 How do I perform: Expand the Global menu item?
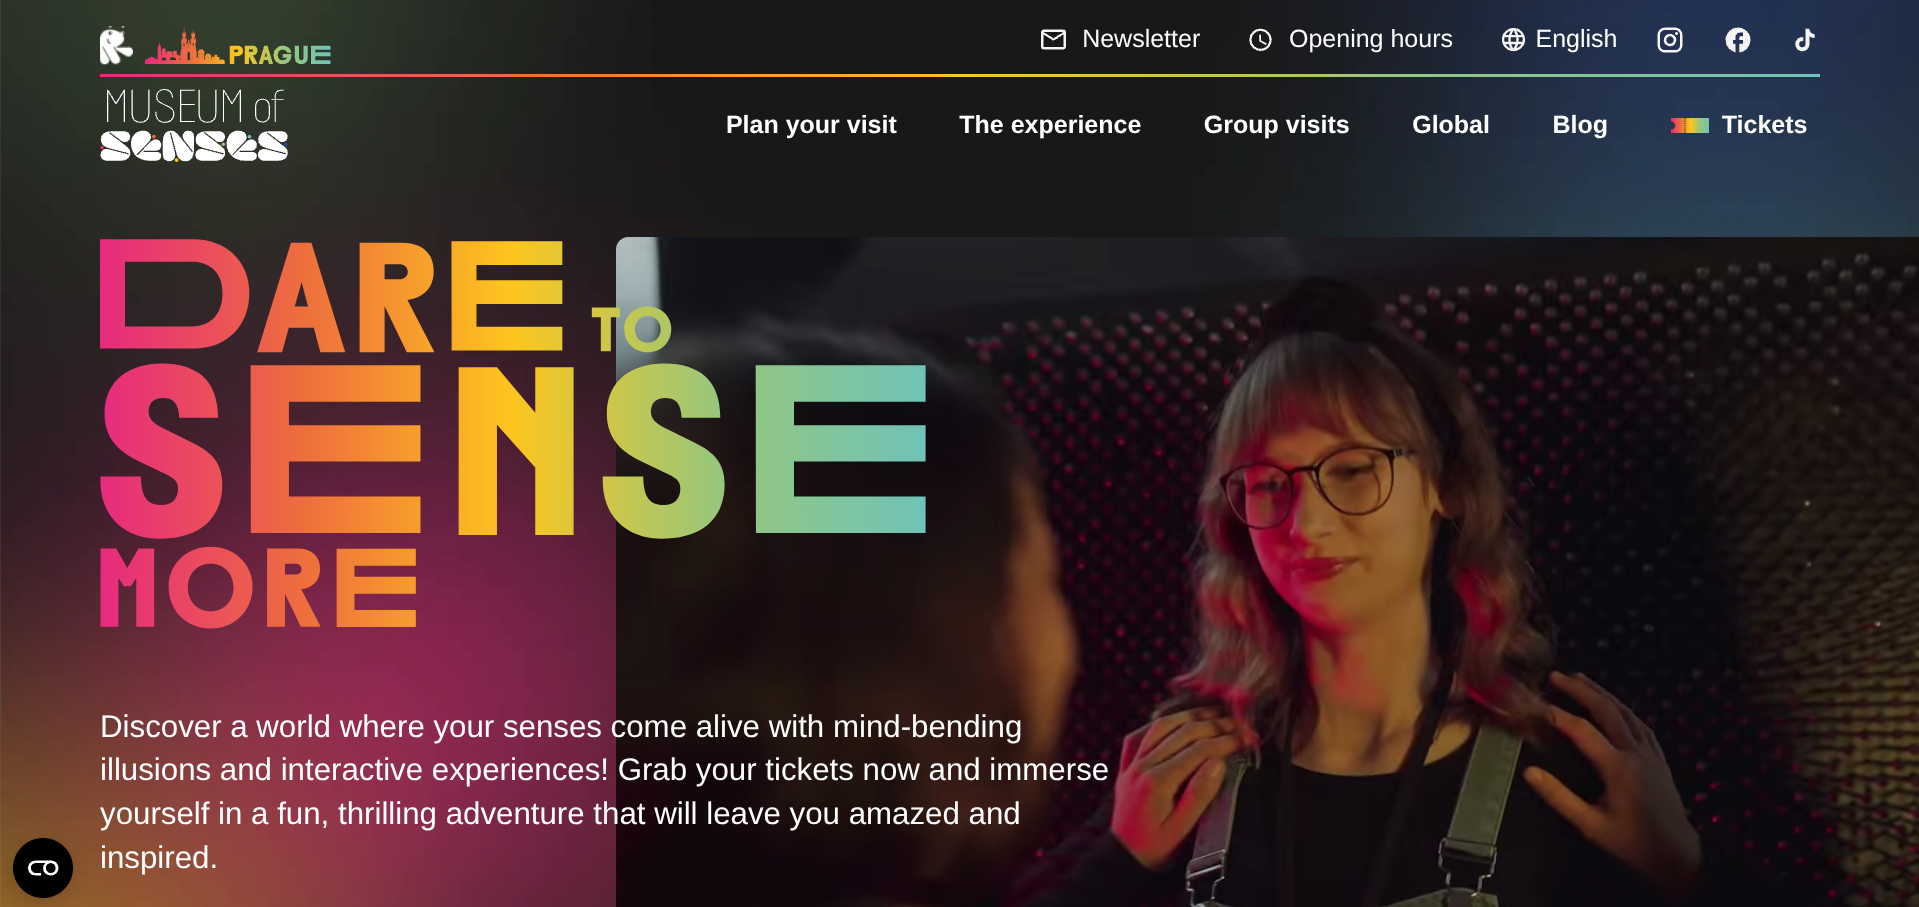[x=1451, y=125]
